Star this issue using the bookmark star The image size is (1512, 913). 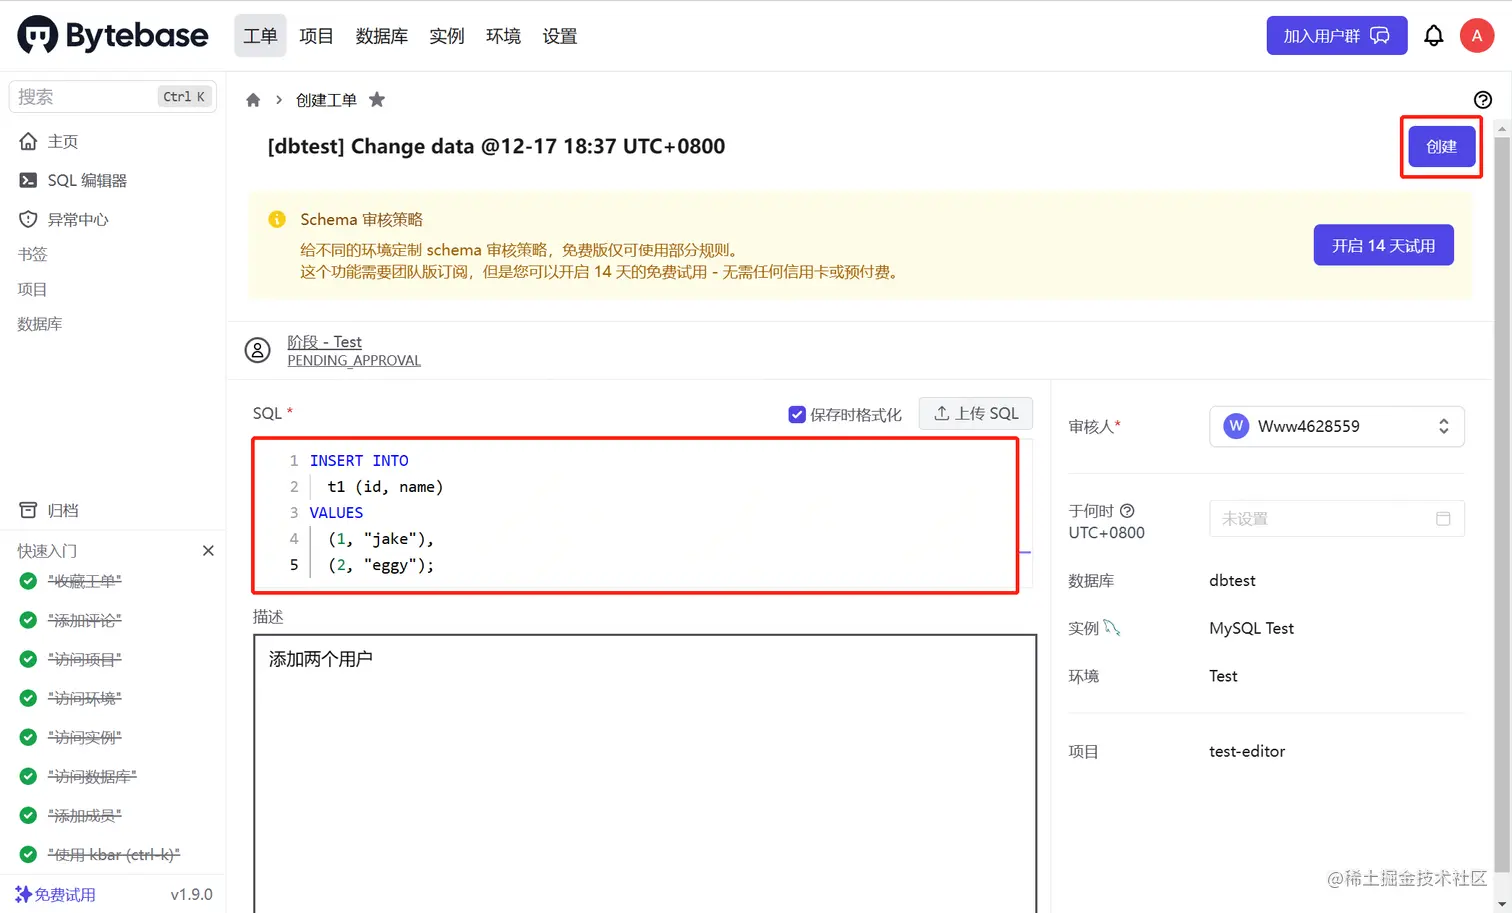pyautogui.click(x=375, y=99)
